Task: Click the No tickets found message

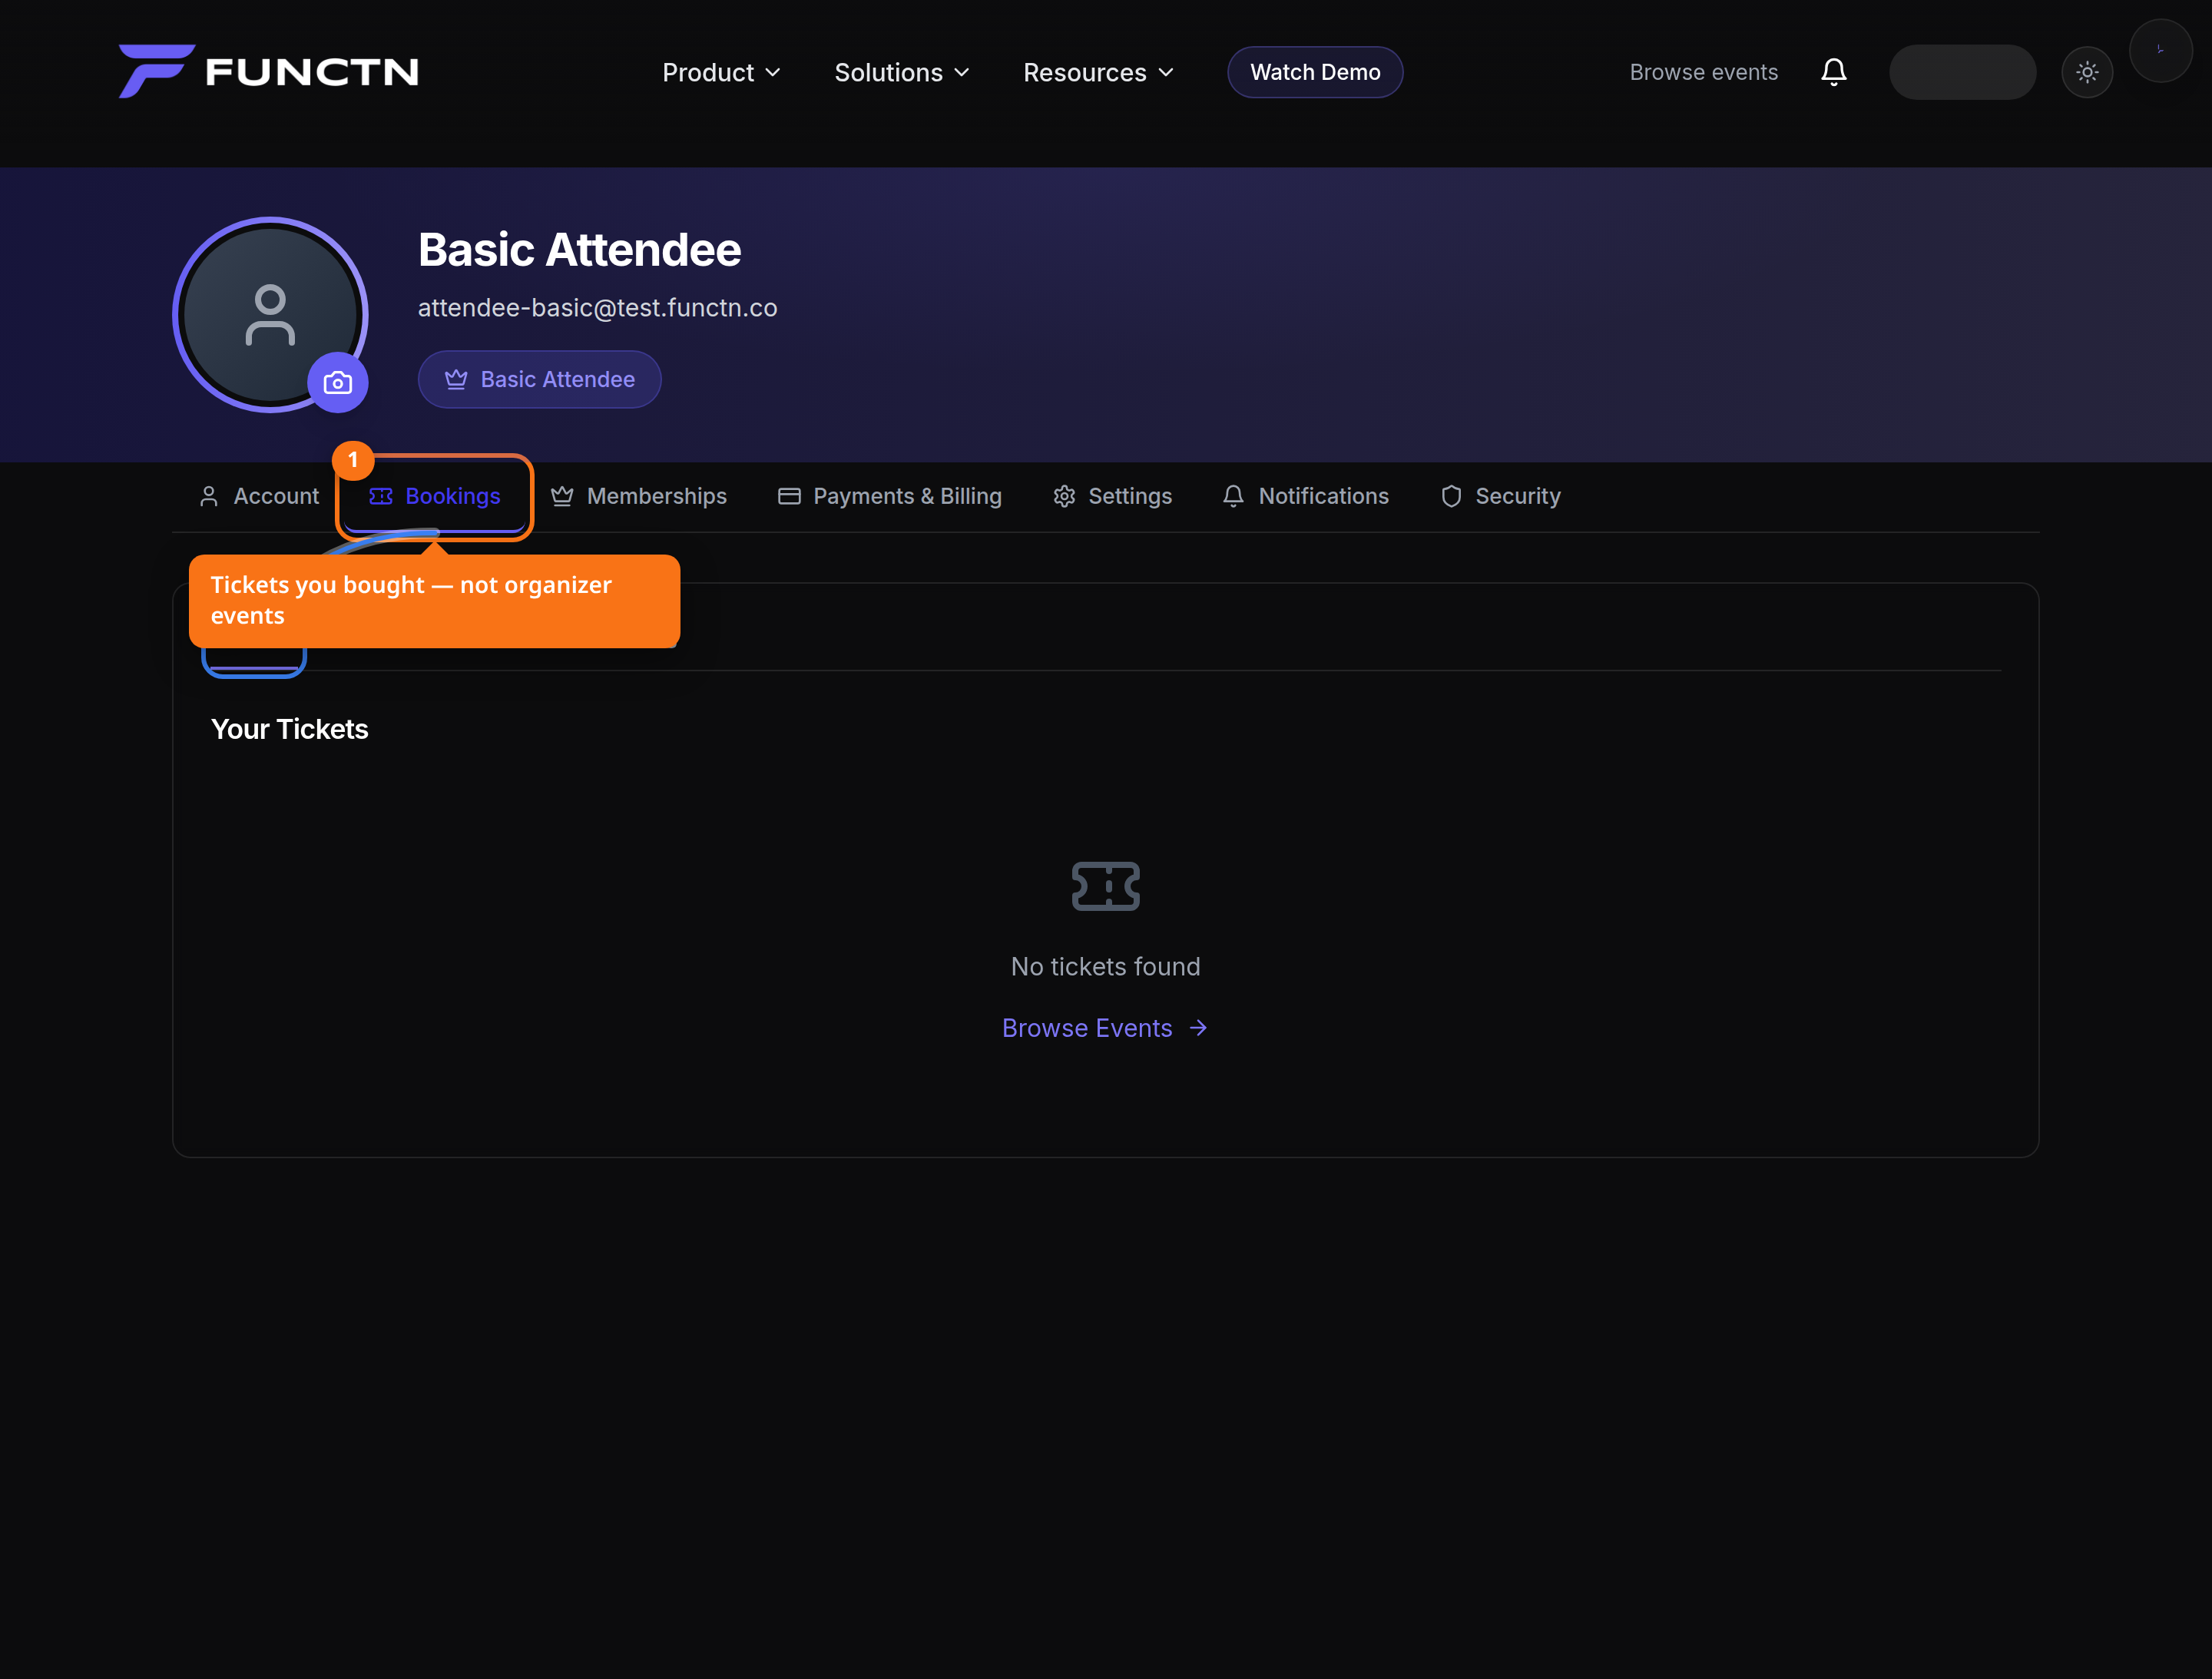Action: pos(1105,967)
